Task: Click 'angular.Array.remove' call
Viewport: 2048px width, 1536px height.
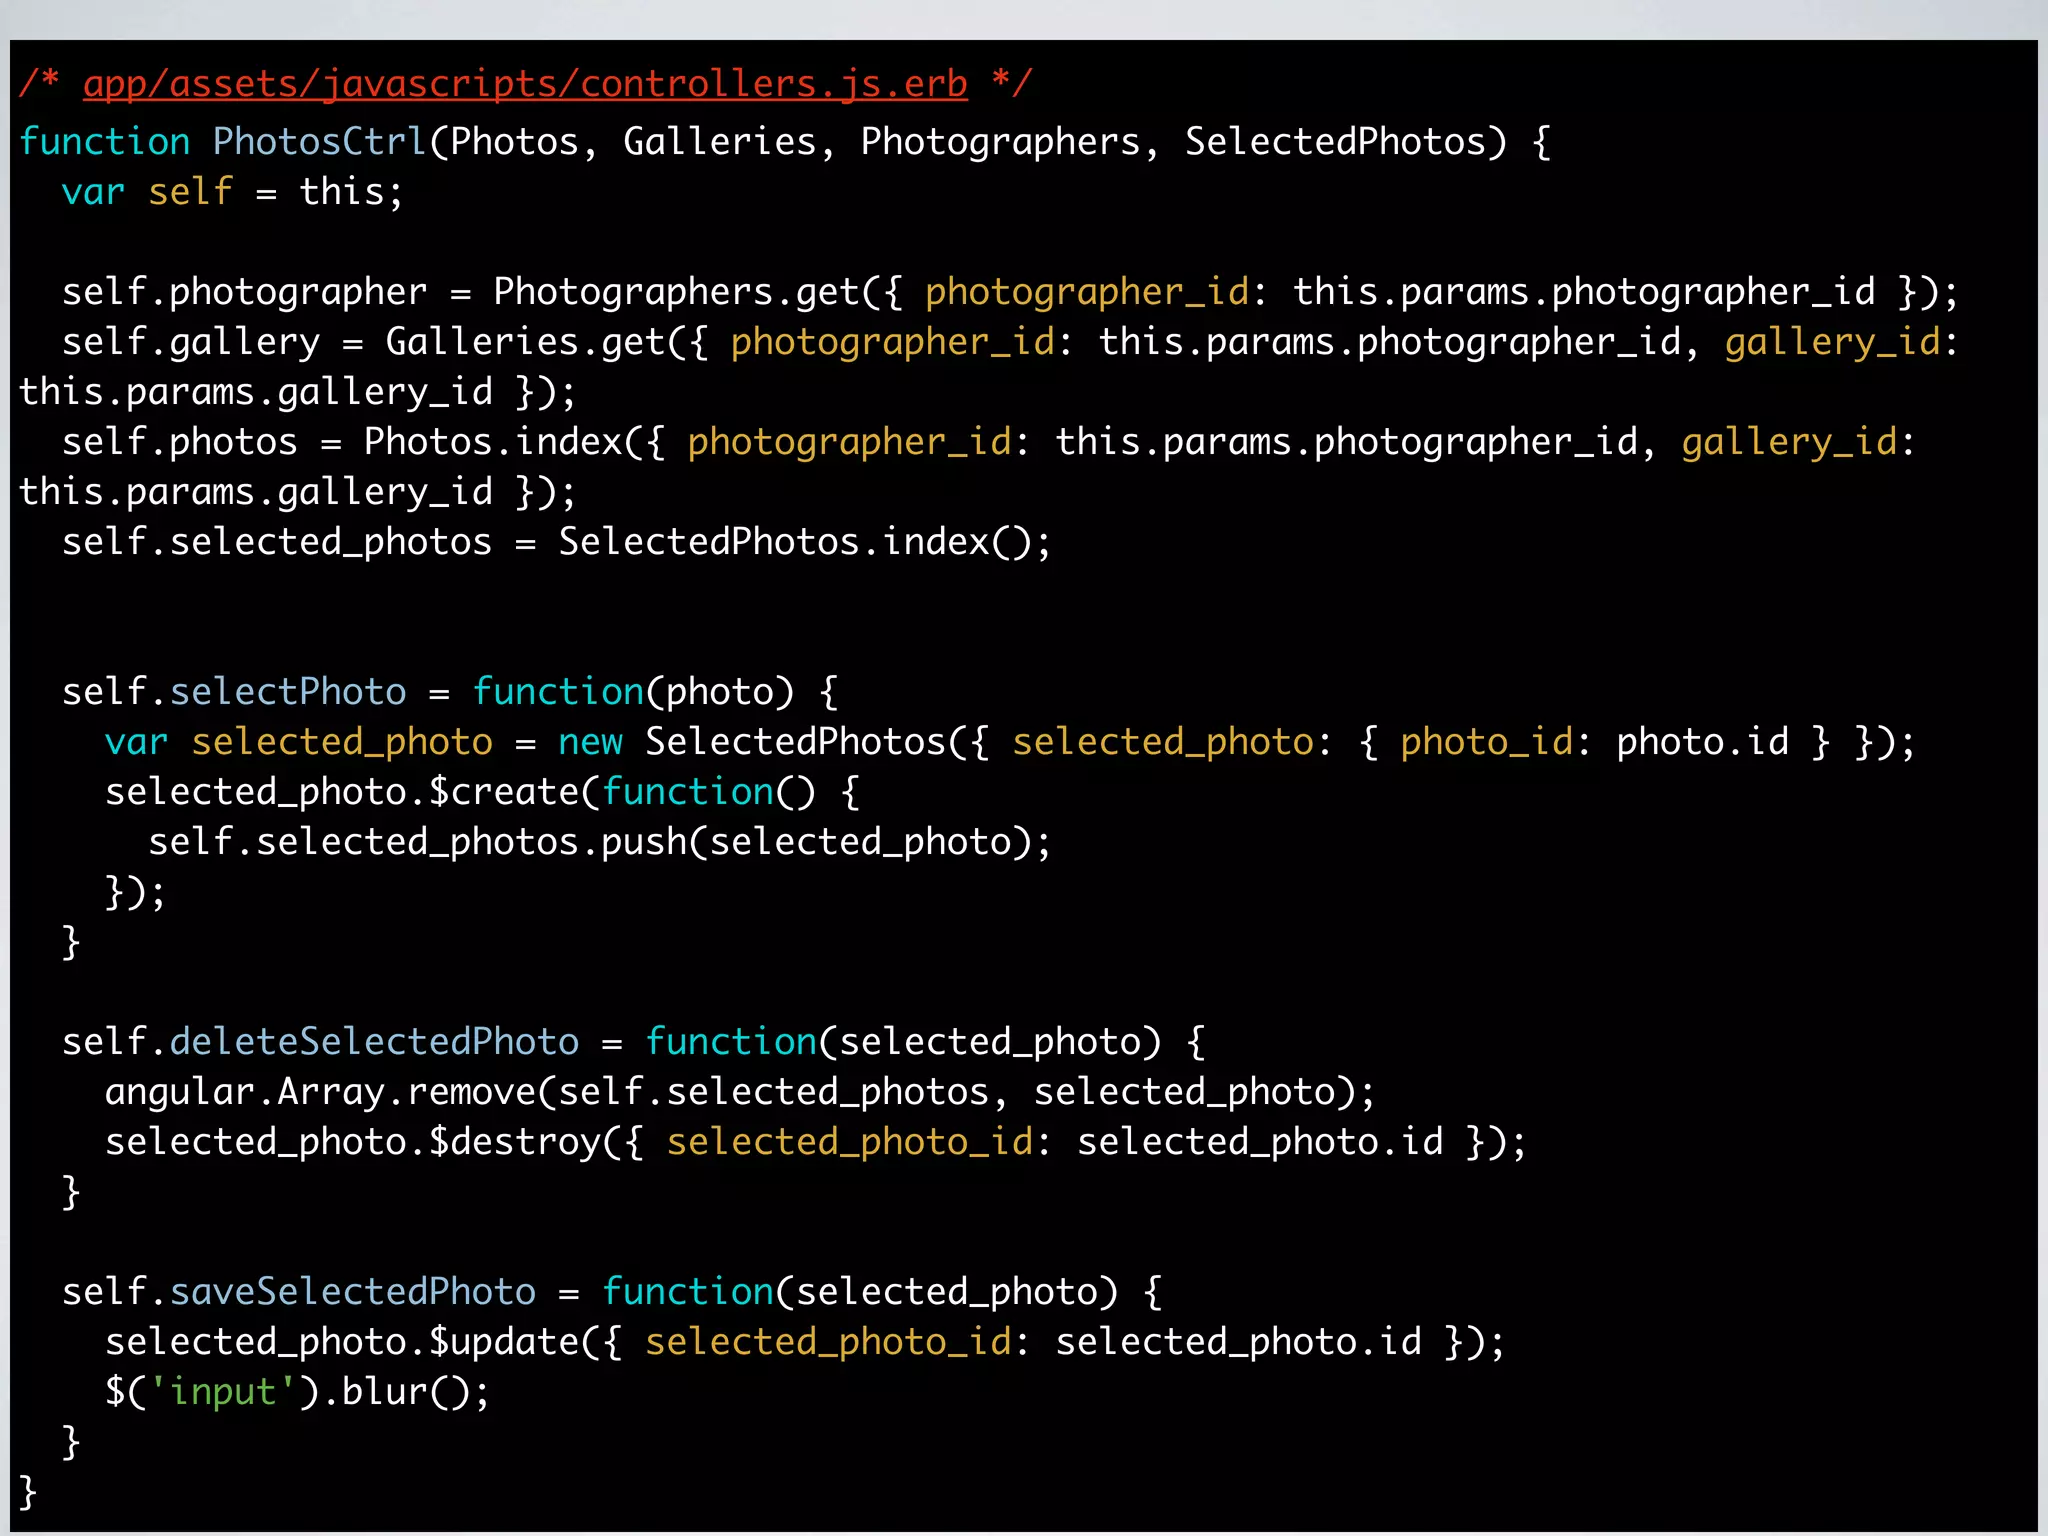Action: [x=320, y=1092]
